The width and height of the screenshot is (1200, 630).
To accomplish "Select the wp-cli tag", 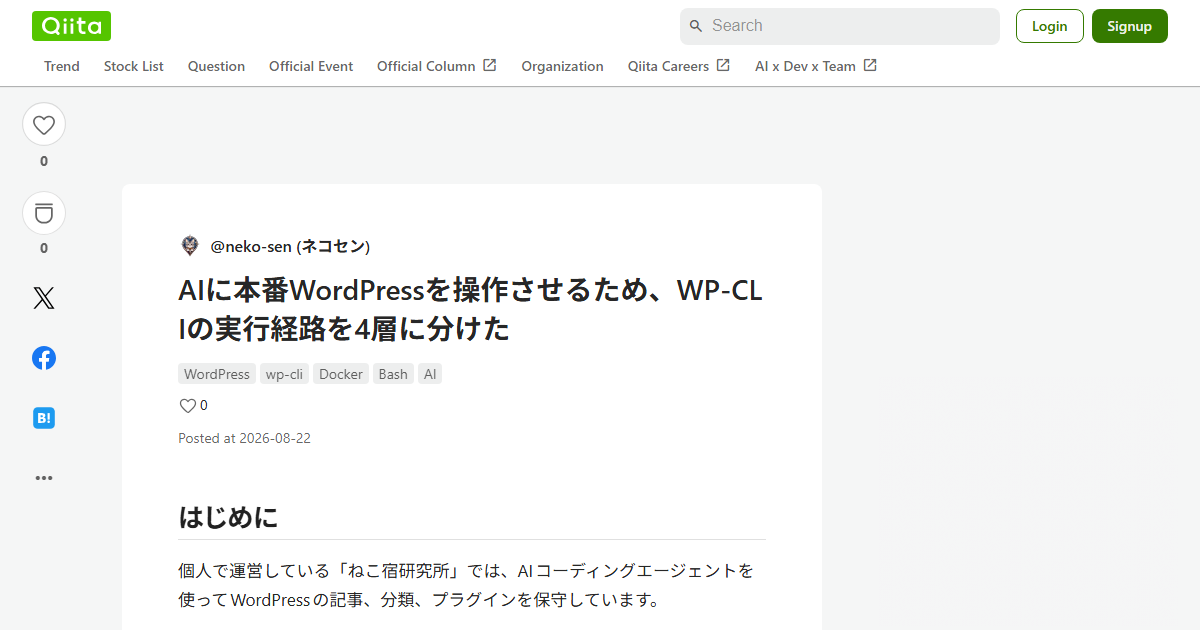I will click(285, 374).
